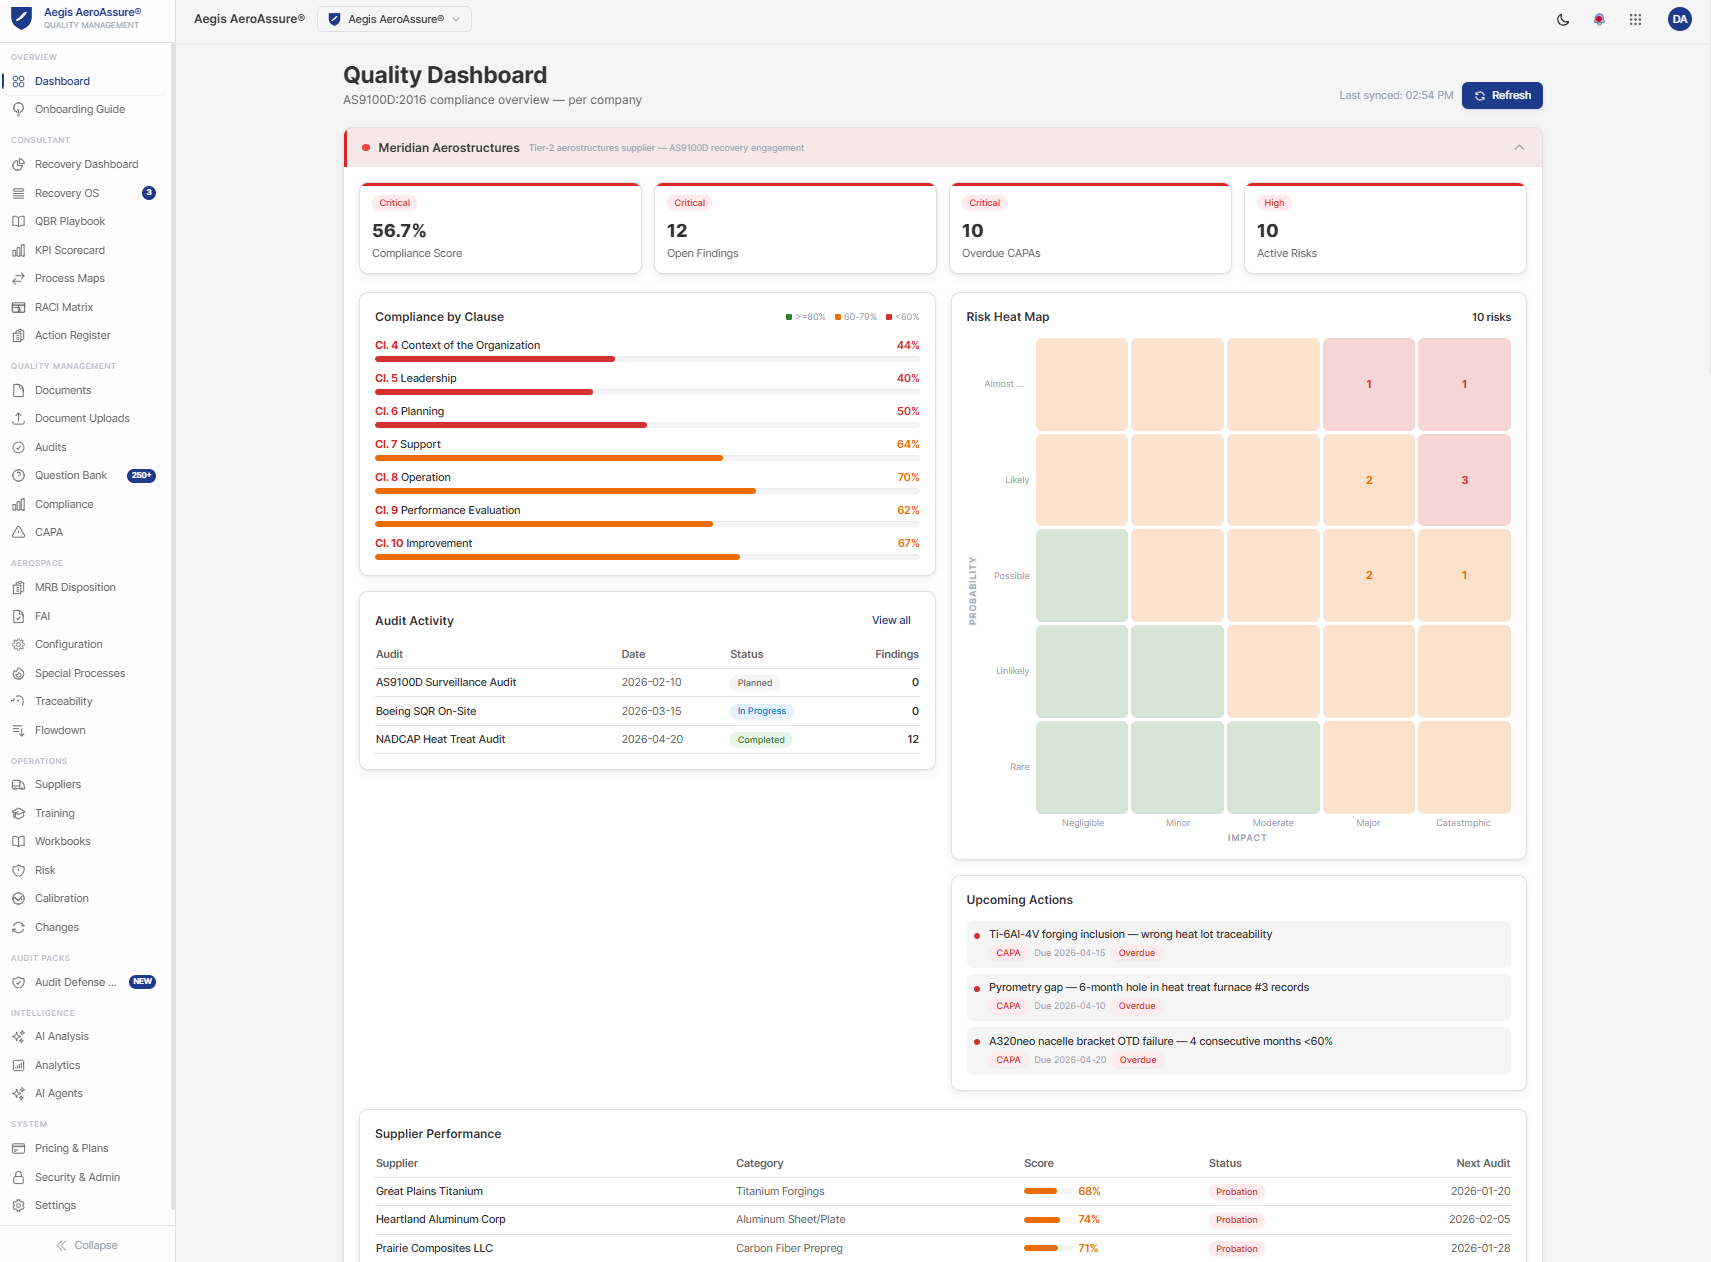
Task: Click the Suppliers icon
Action: click(18, 784)
